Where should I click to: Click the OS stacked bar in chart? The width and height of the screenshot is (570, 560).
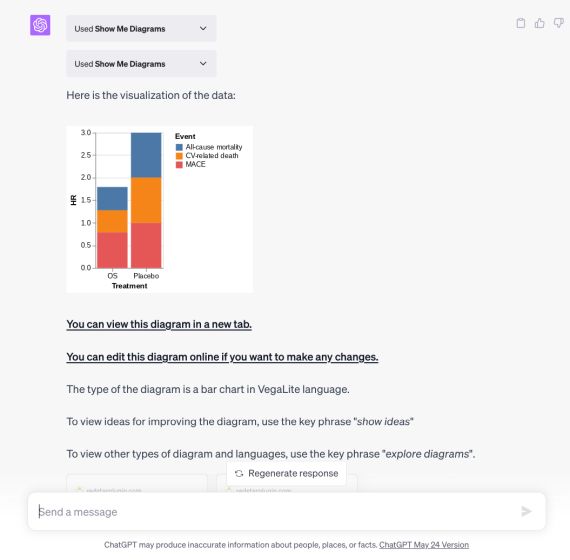tap(112, 228)
